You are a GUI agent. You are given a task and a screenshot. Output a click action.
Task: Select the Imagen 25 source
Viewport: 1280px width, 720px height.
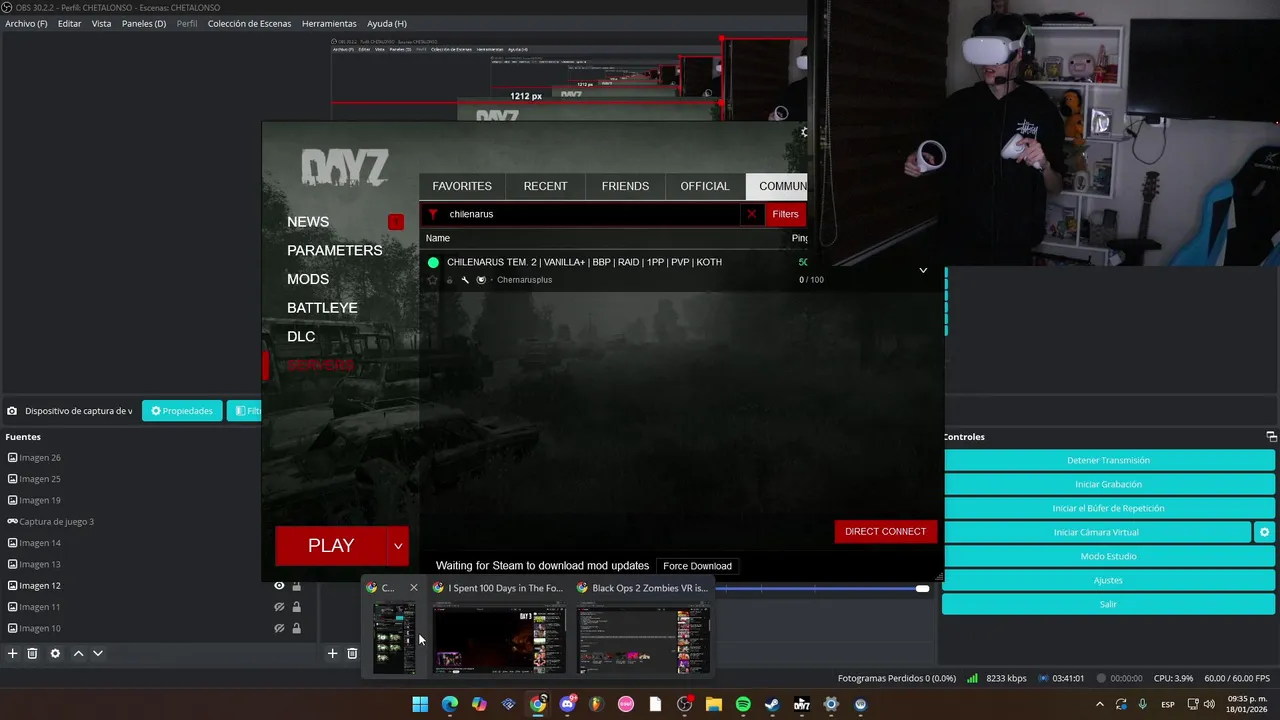[40, 479]
